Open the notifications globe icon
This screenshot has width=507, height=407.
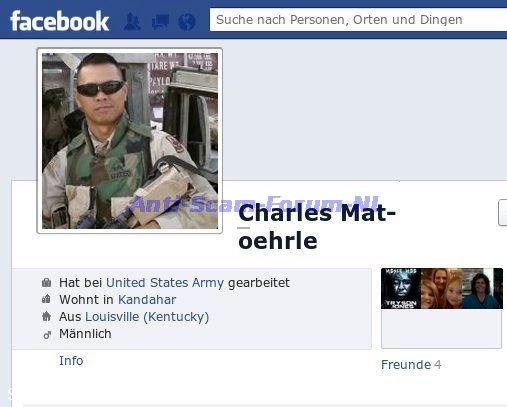point(187,22)
